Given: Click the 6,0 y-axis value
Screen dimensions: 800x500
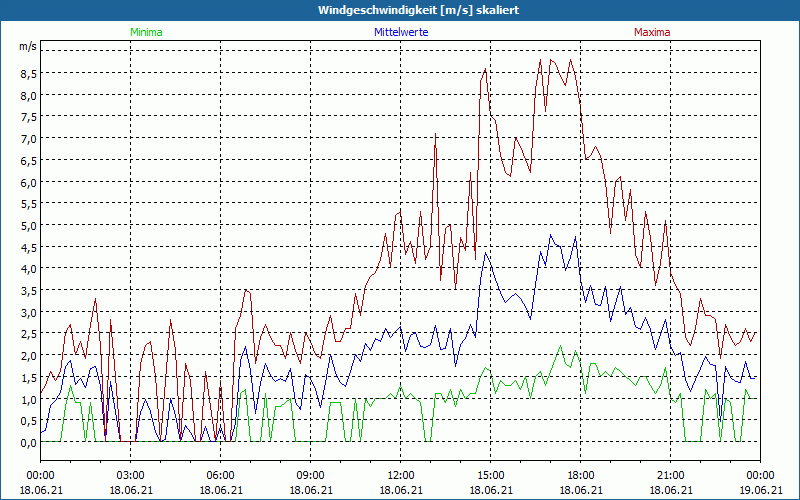Looking at the screenshot, I should 28,182.
